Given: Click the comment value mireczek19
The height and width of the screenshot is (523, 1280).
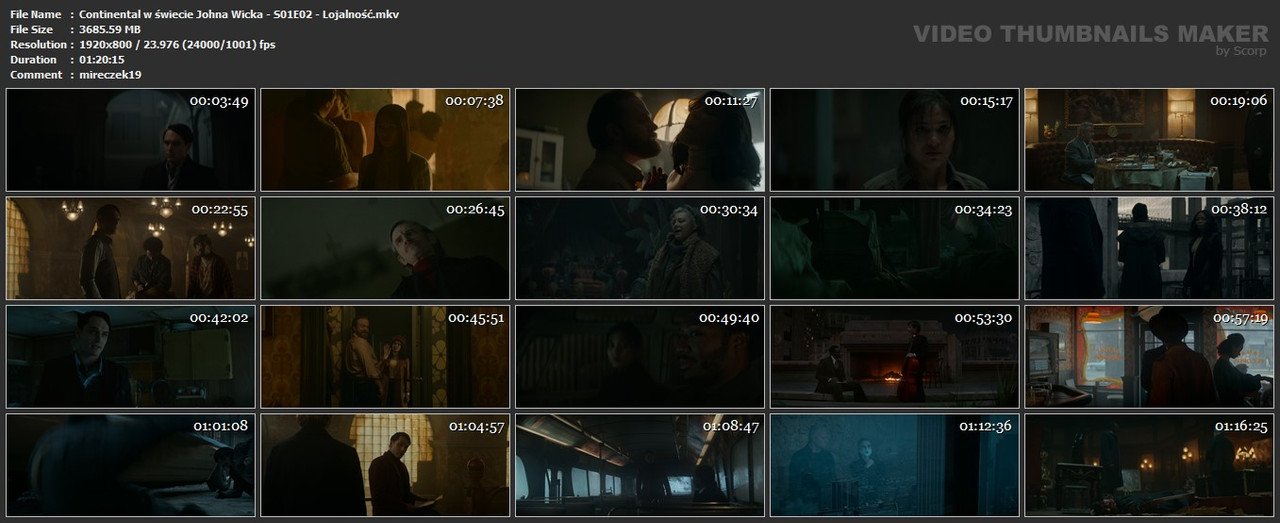Looking at the screenshot, I should tap(110, 74).
